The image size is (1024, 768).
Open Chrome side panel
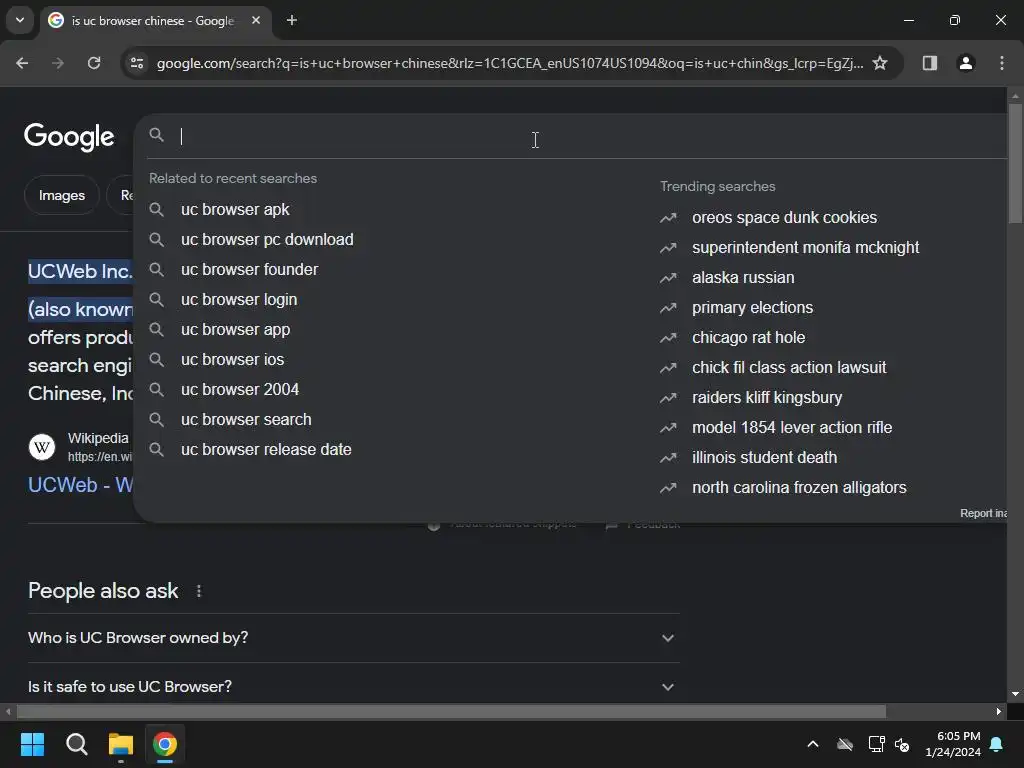(x=930, y=63)
